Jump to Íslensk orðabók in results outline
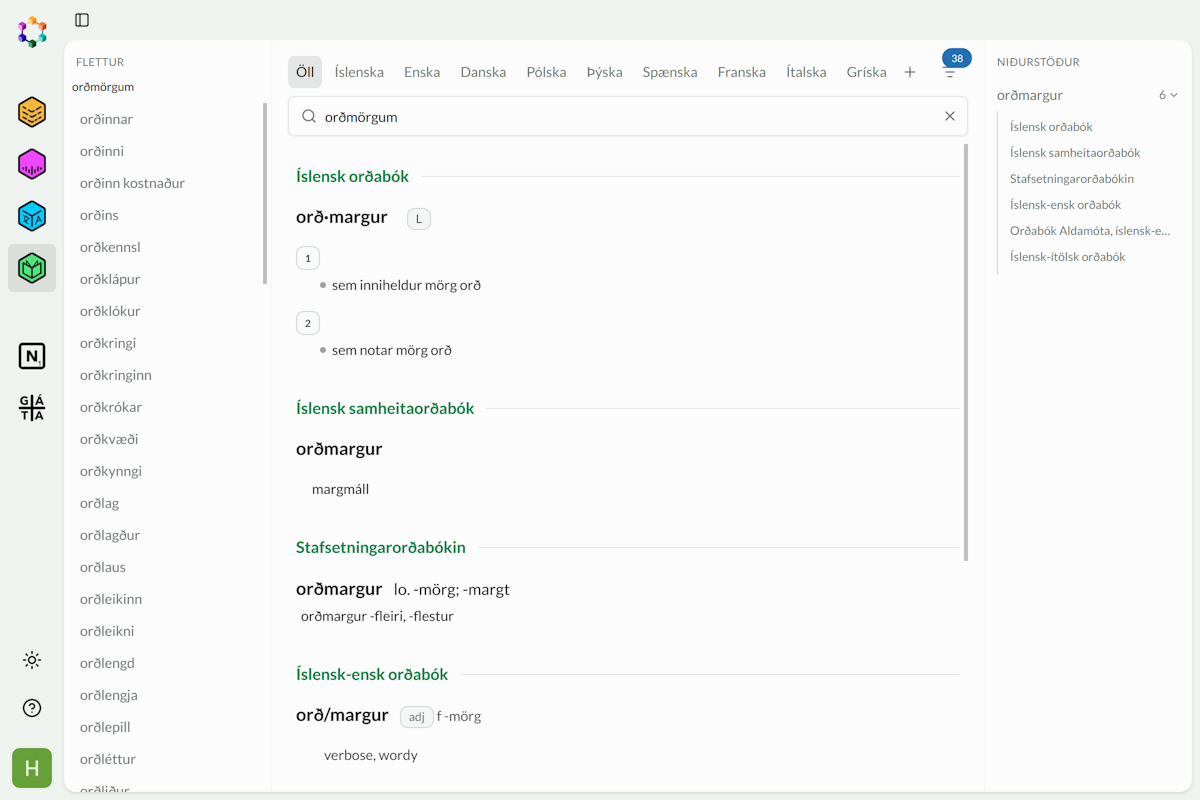Image resolution: width=1200 pixels, height=800 pixels. click(x=1051, y=127)
